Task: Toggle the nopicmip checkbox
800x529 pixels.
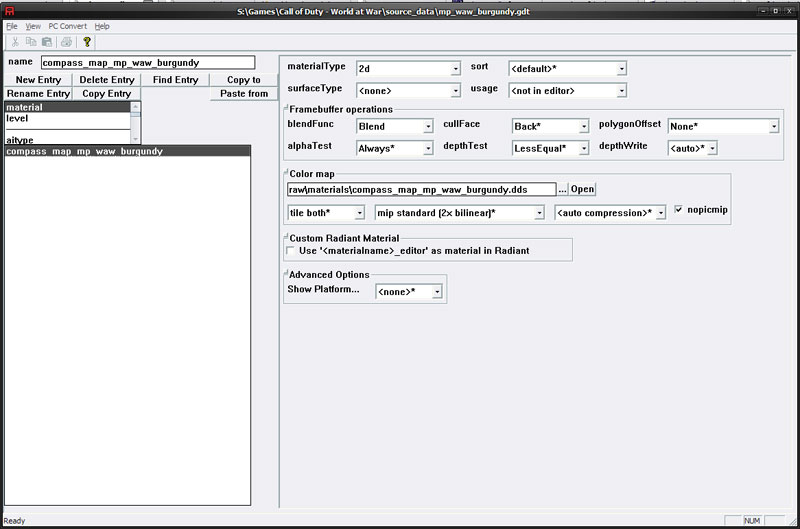Action: tap(679, 209)
